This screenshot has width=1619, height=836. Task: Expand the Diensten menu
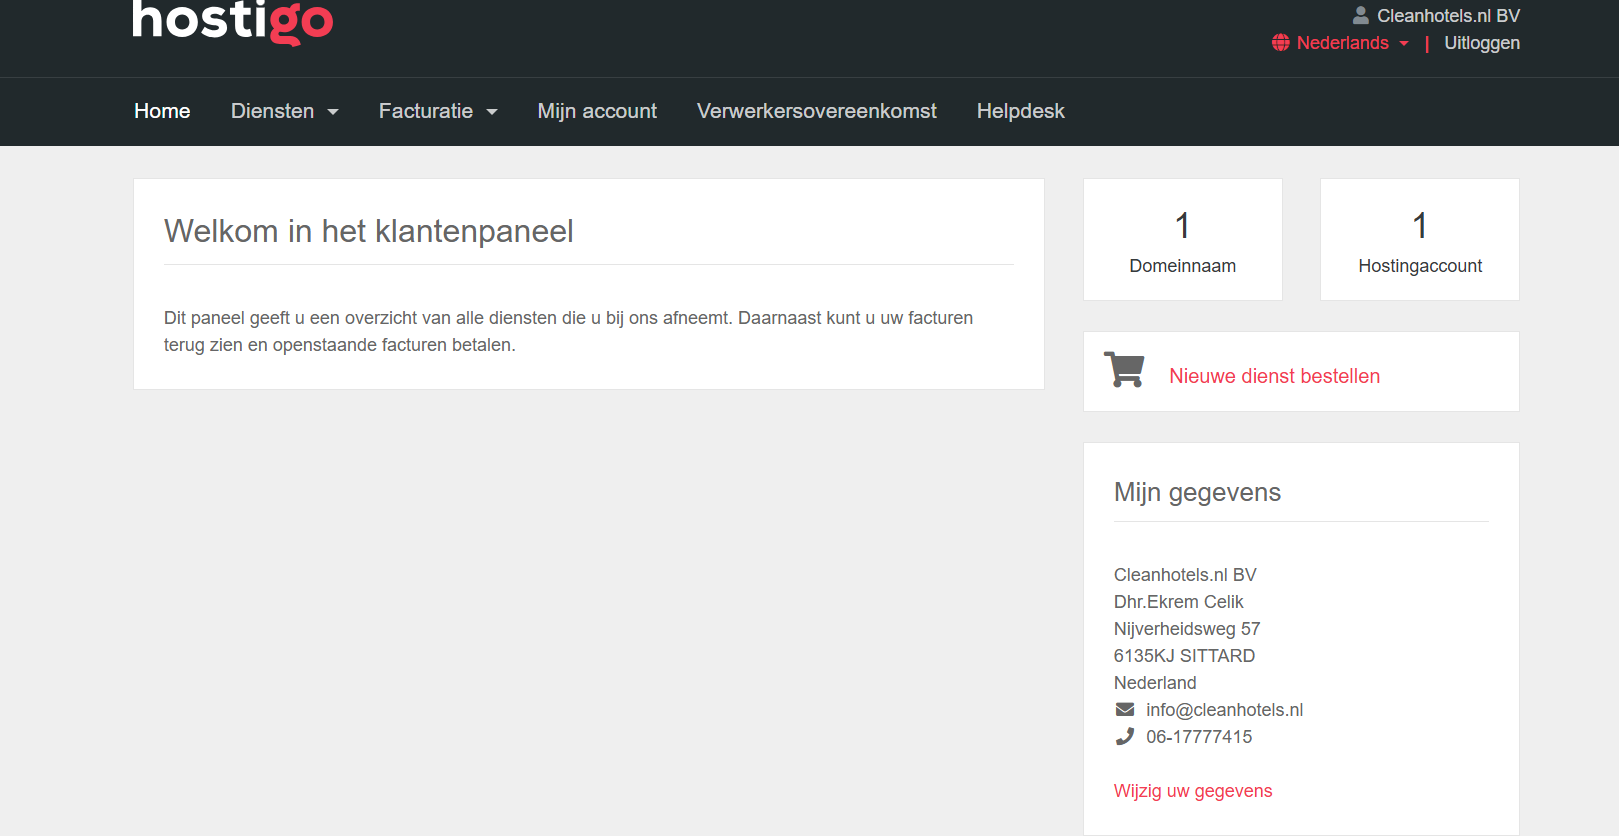click(x=284, y=111)
